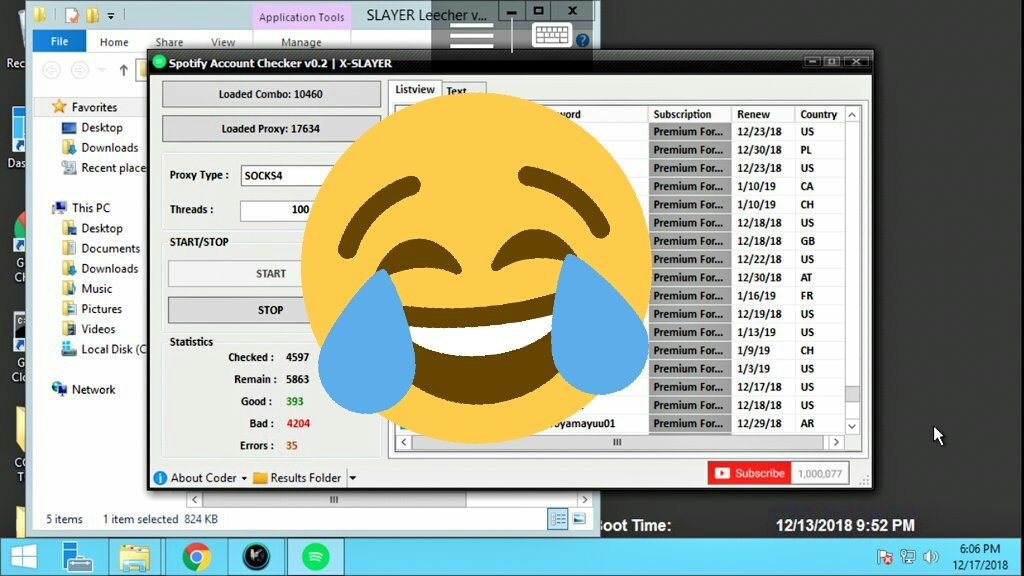
Task: Open the About Coder dropdown arrow
Action: pos(244,479)
